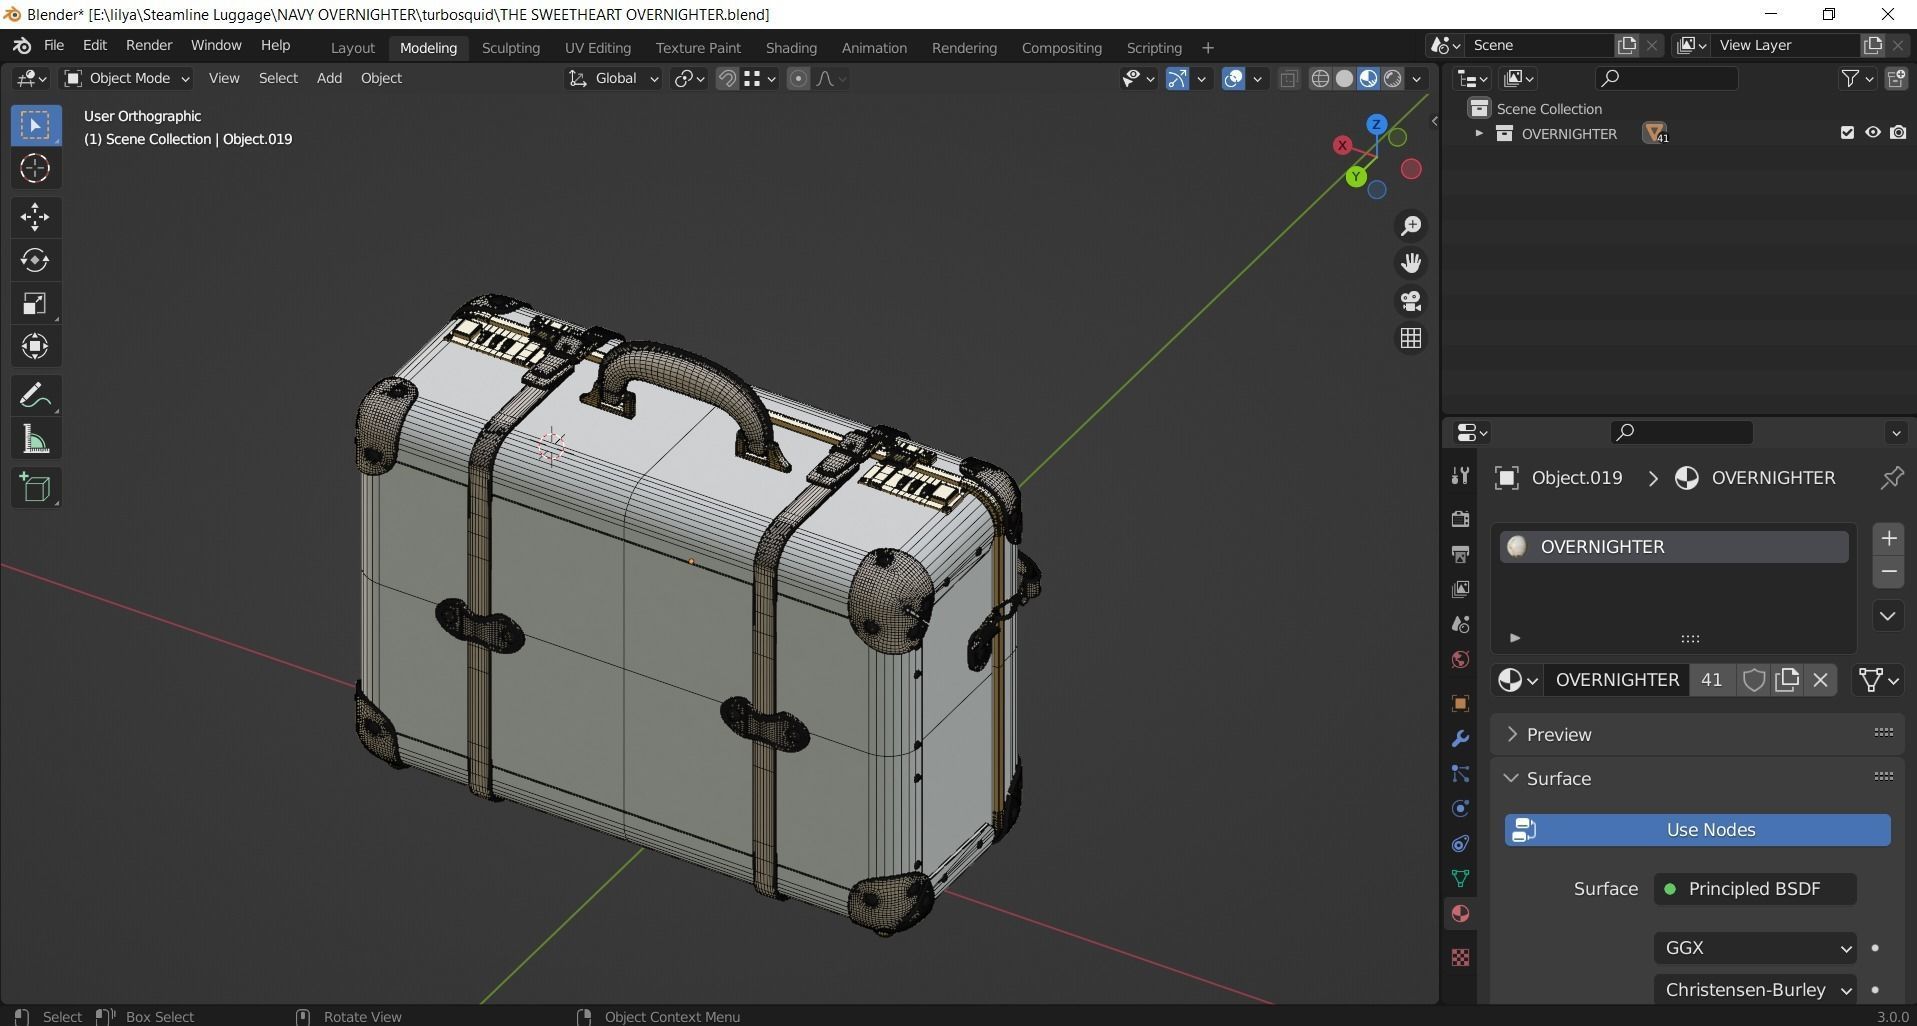1917x1026 pixels.
Task: Open the Tool properties tab
Action: pyautogui.click(x=1460, y=477)
